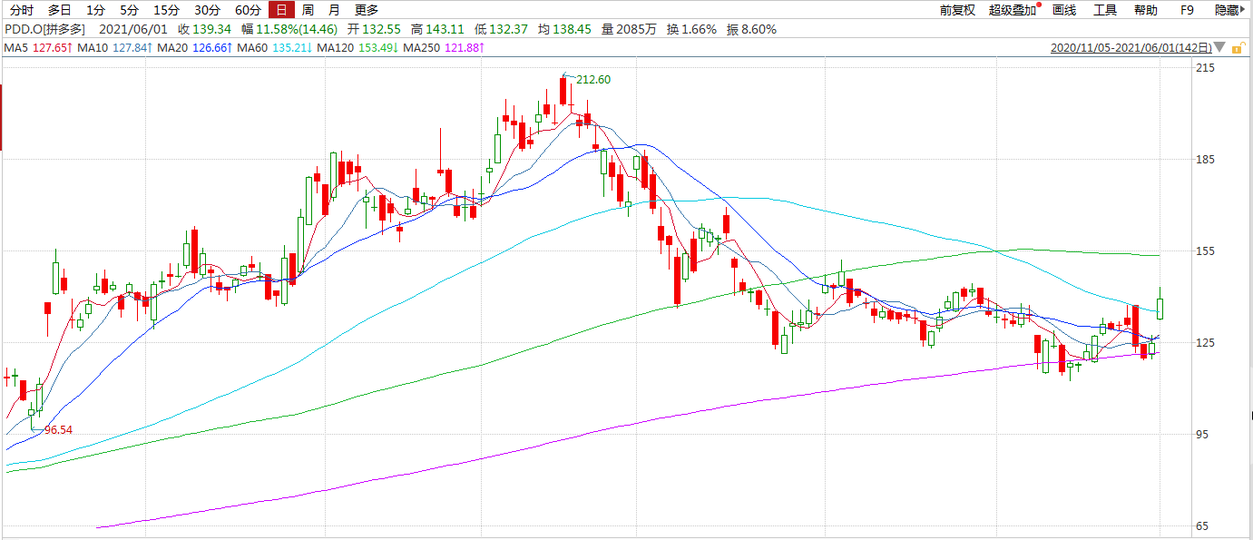The width and height of the screenshot is (1253, 540).
Task: Switch to the 分时 intraday view
Action: coord(22,10)
